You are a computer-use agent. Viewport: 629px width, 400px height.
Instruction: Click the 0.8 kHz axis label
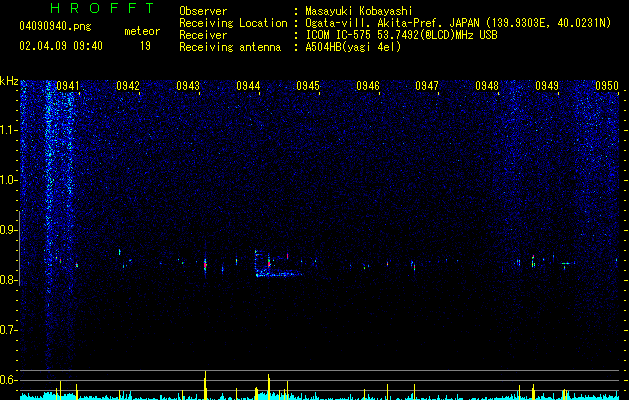(8, 280)
